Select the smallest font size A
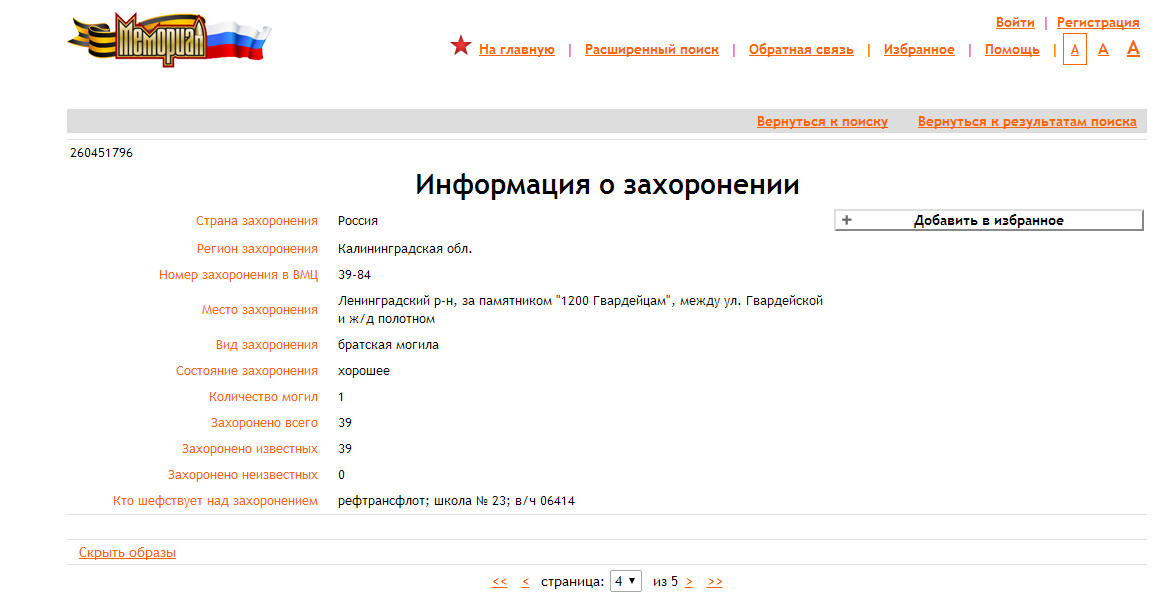Screen dimensions: 1164x605 tap(1075, 49)
